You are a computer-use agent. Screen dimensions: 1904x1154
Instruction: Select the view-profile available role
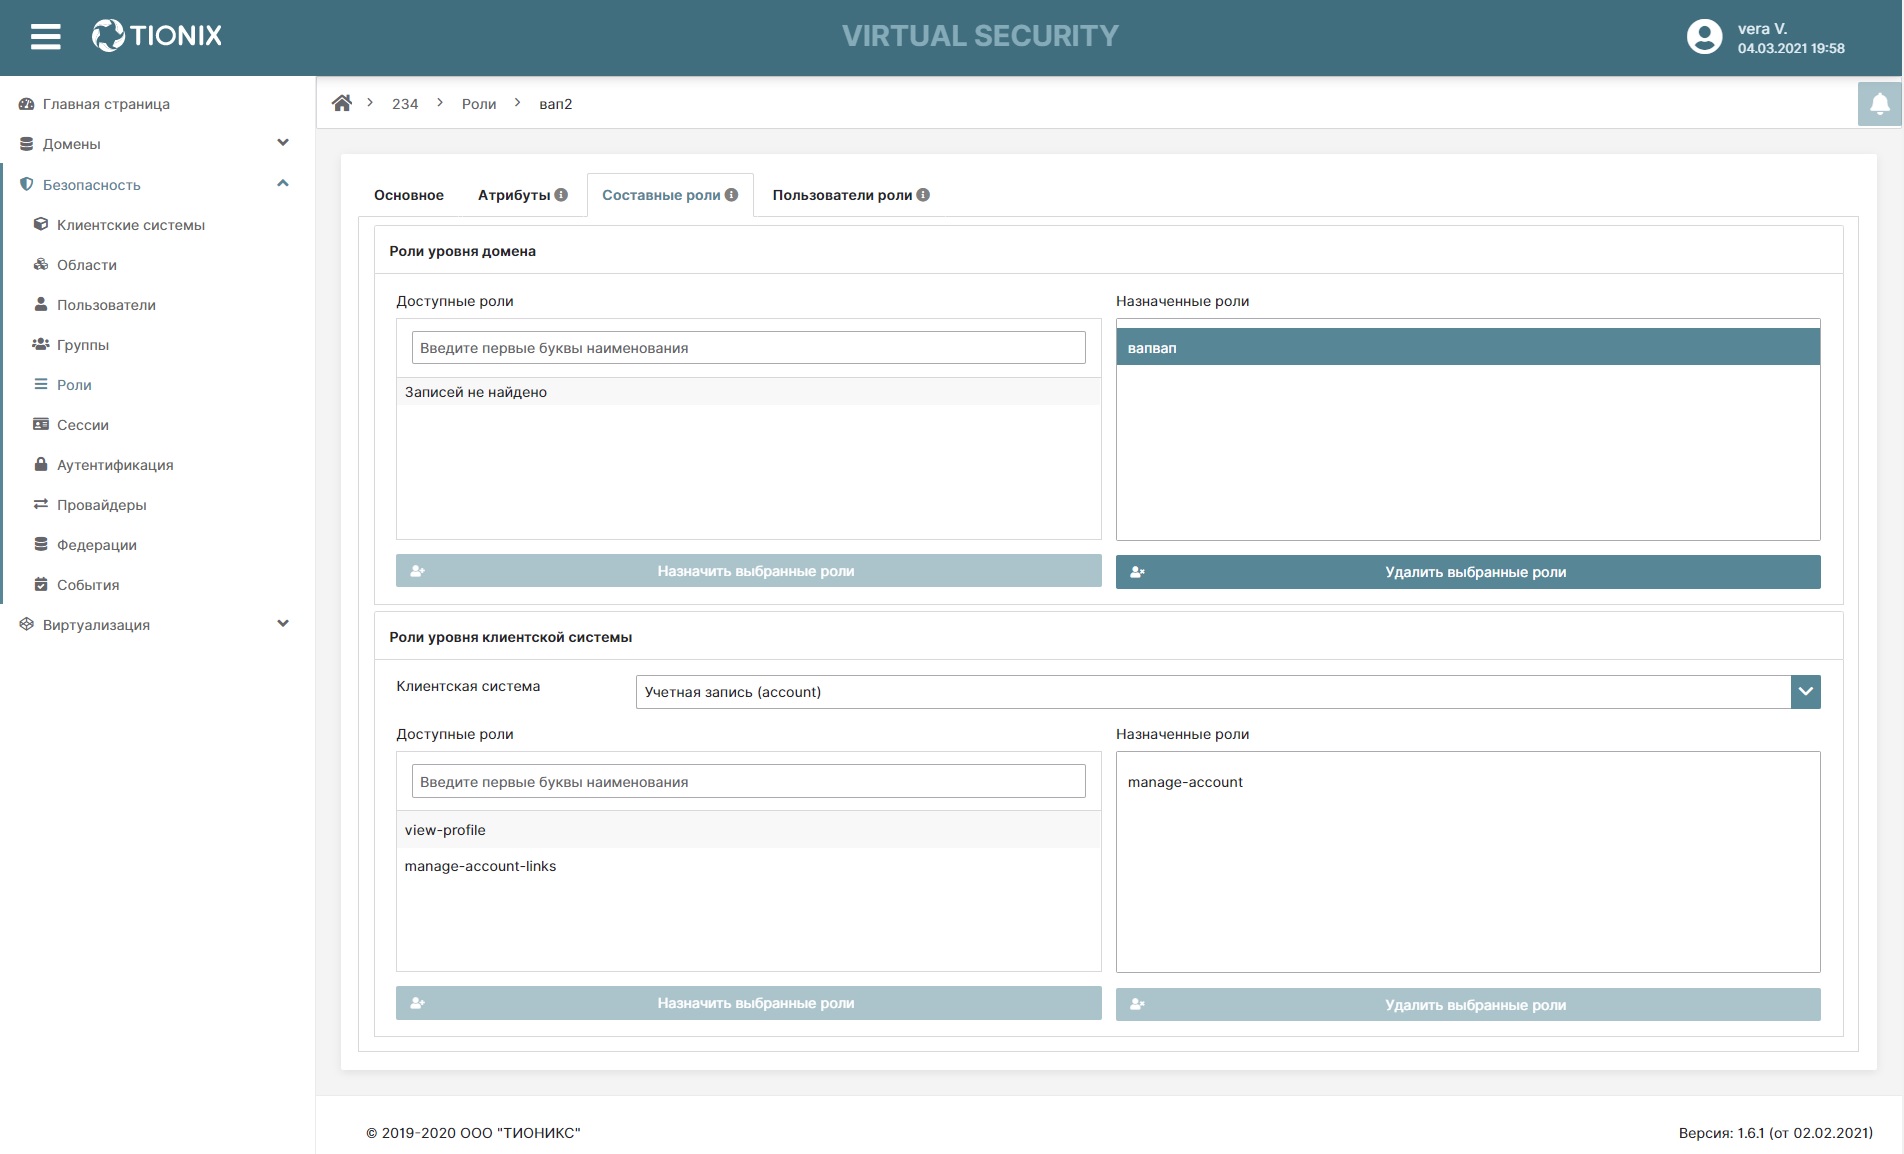coord(445,830)
